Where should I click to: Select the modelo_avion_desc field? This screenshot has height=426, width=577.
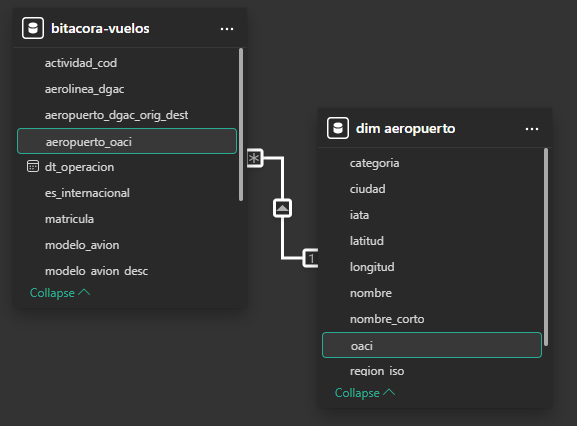(x=127, y=271)
